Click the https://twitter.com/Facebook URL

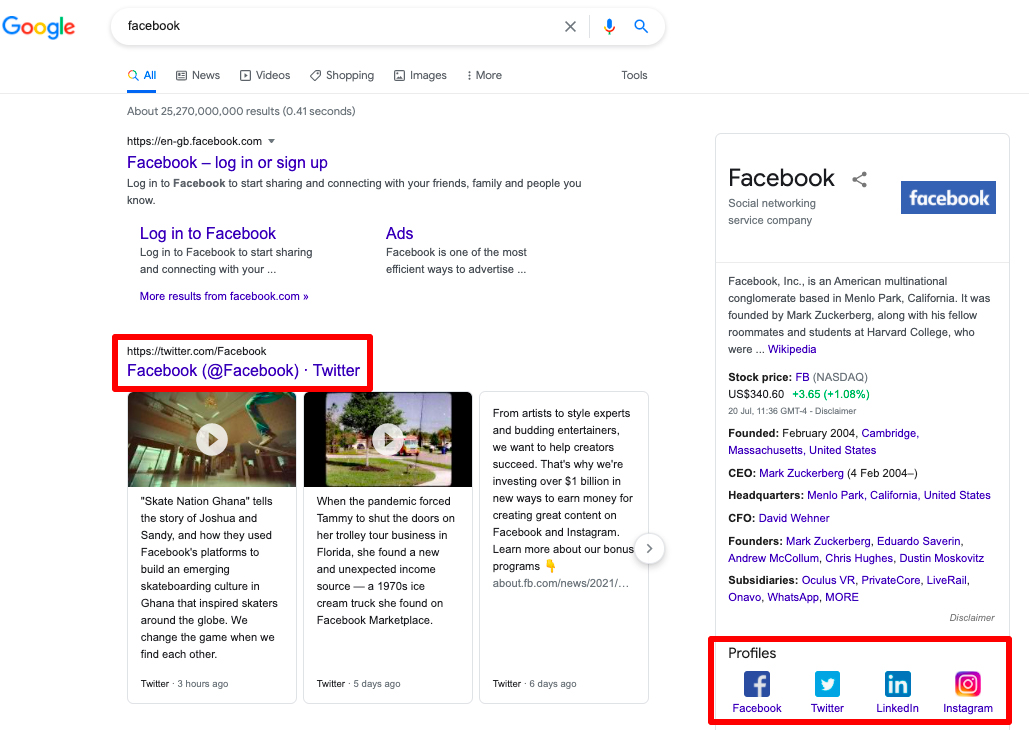click(x=196, y=351)
